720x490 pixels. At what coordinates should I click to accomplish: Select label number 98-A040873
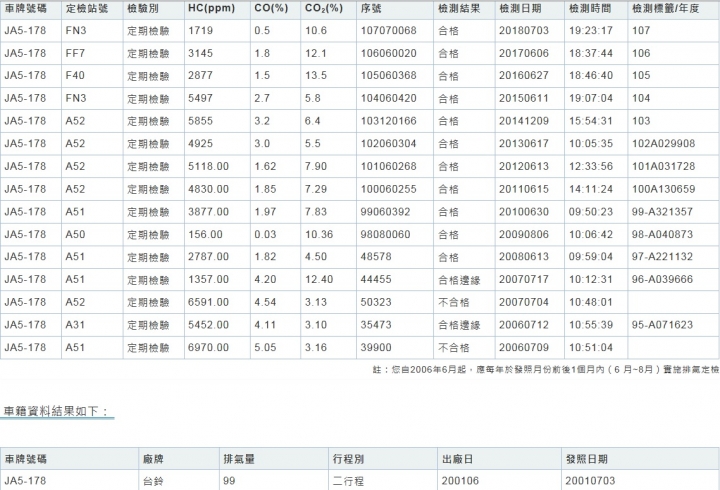click(x=662, y=234)
